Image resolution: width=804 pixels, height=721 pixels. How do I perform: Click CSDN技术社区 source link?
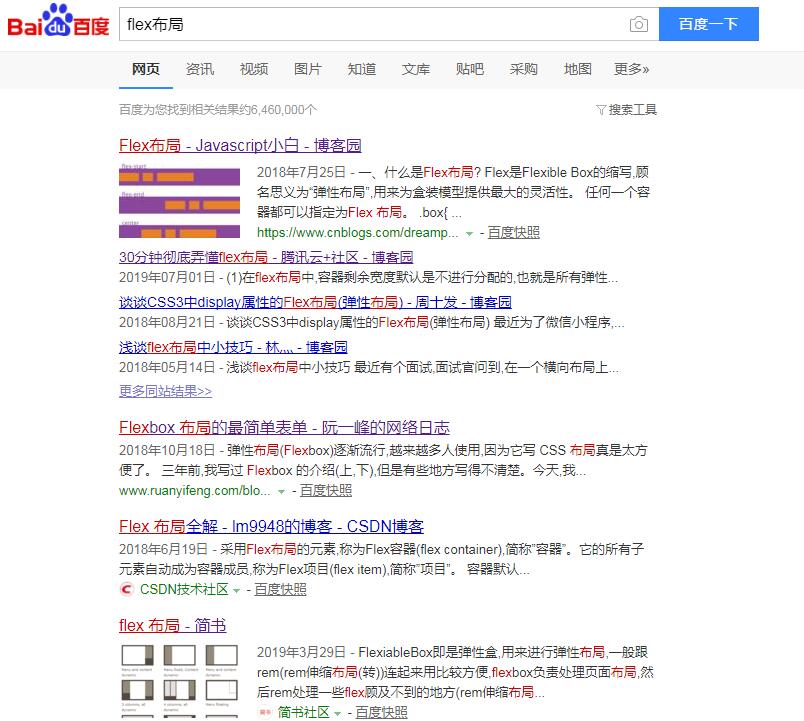coord(184,589)
